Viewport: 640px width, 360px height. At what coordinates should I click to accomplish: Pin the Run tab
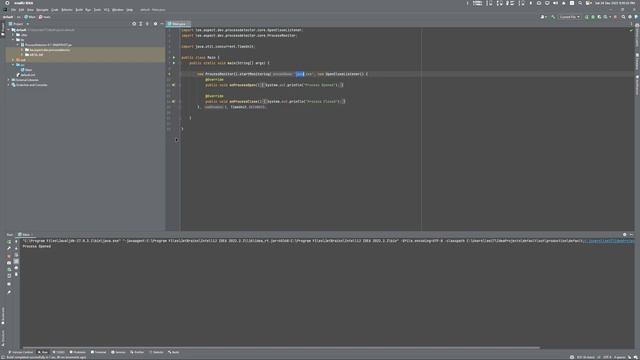point(9,292)
